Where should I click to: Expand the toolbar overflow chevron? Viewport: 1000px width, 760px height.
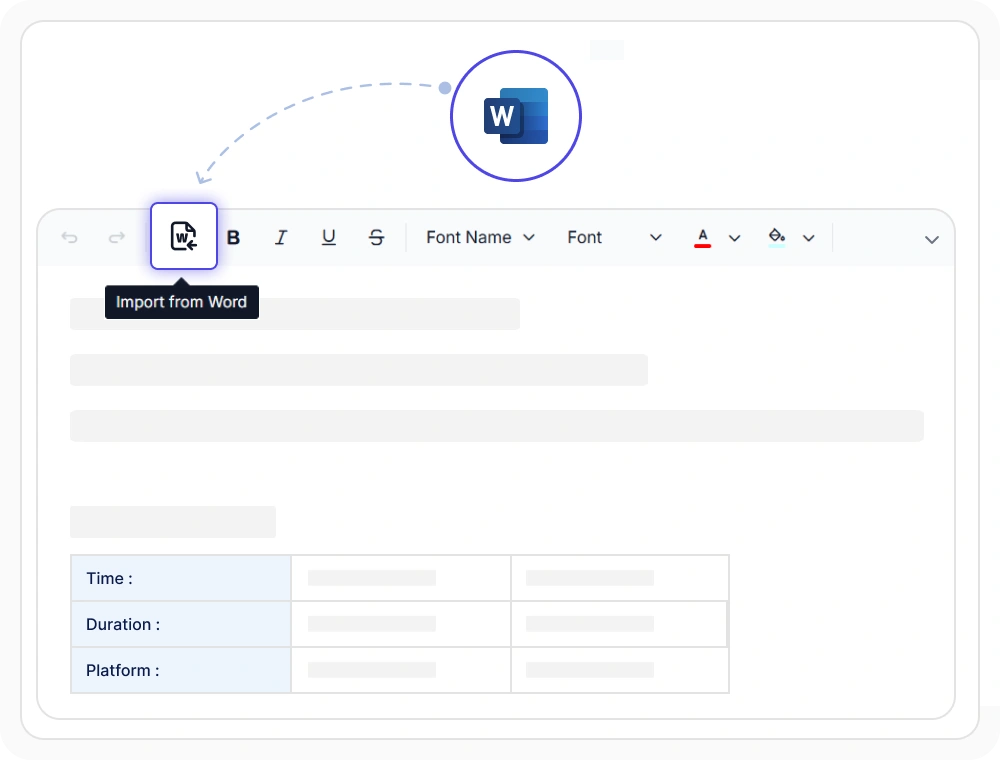click(932, 240)
